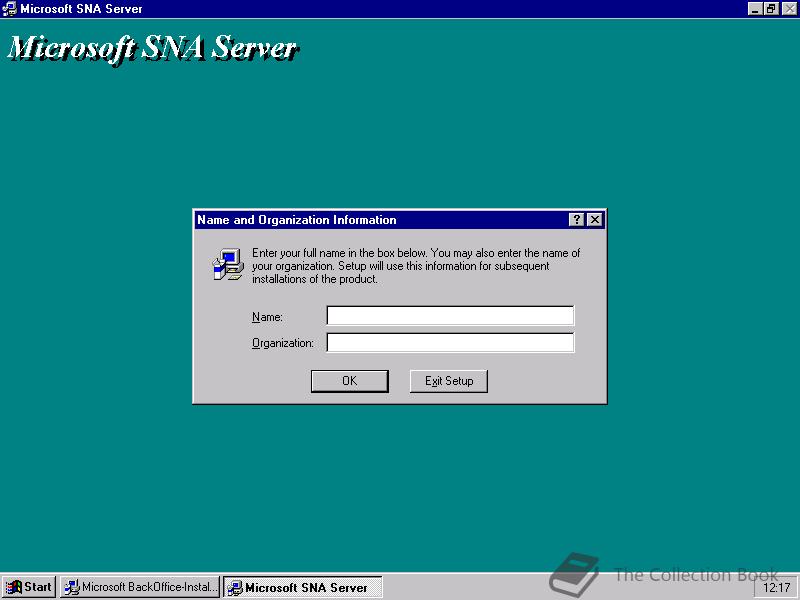The height and width of the screenshot is (600, 800).
Task: Click the Organization input field
Action: pos(450,342)
